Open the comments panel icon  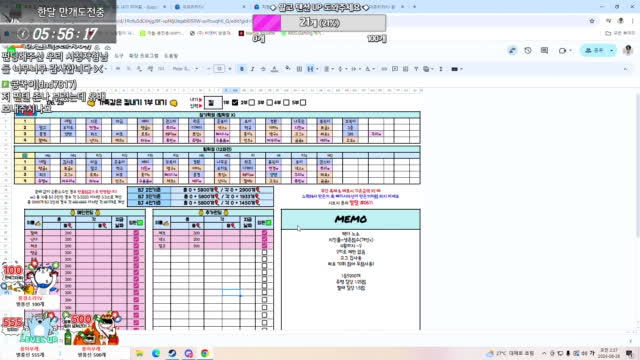[544, 51]
